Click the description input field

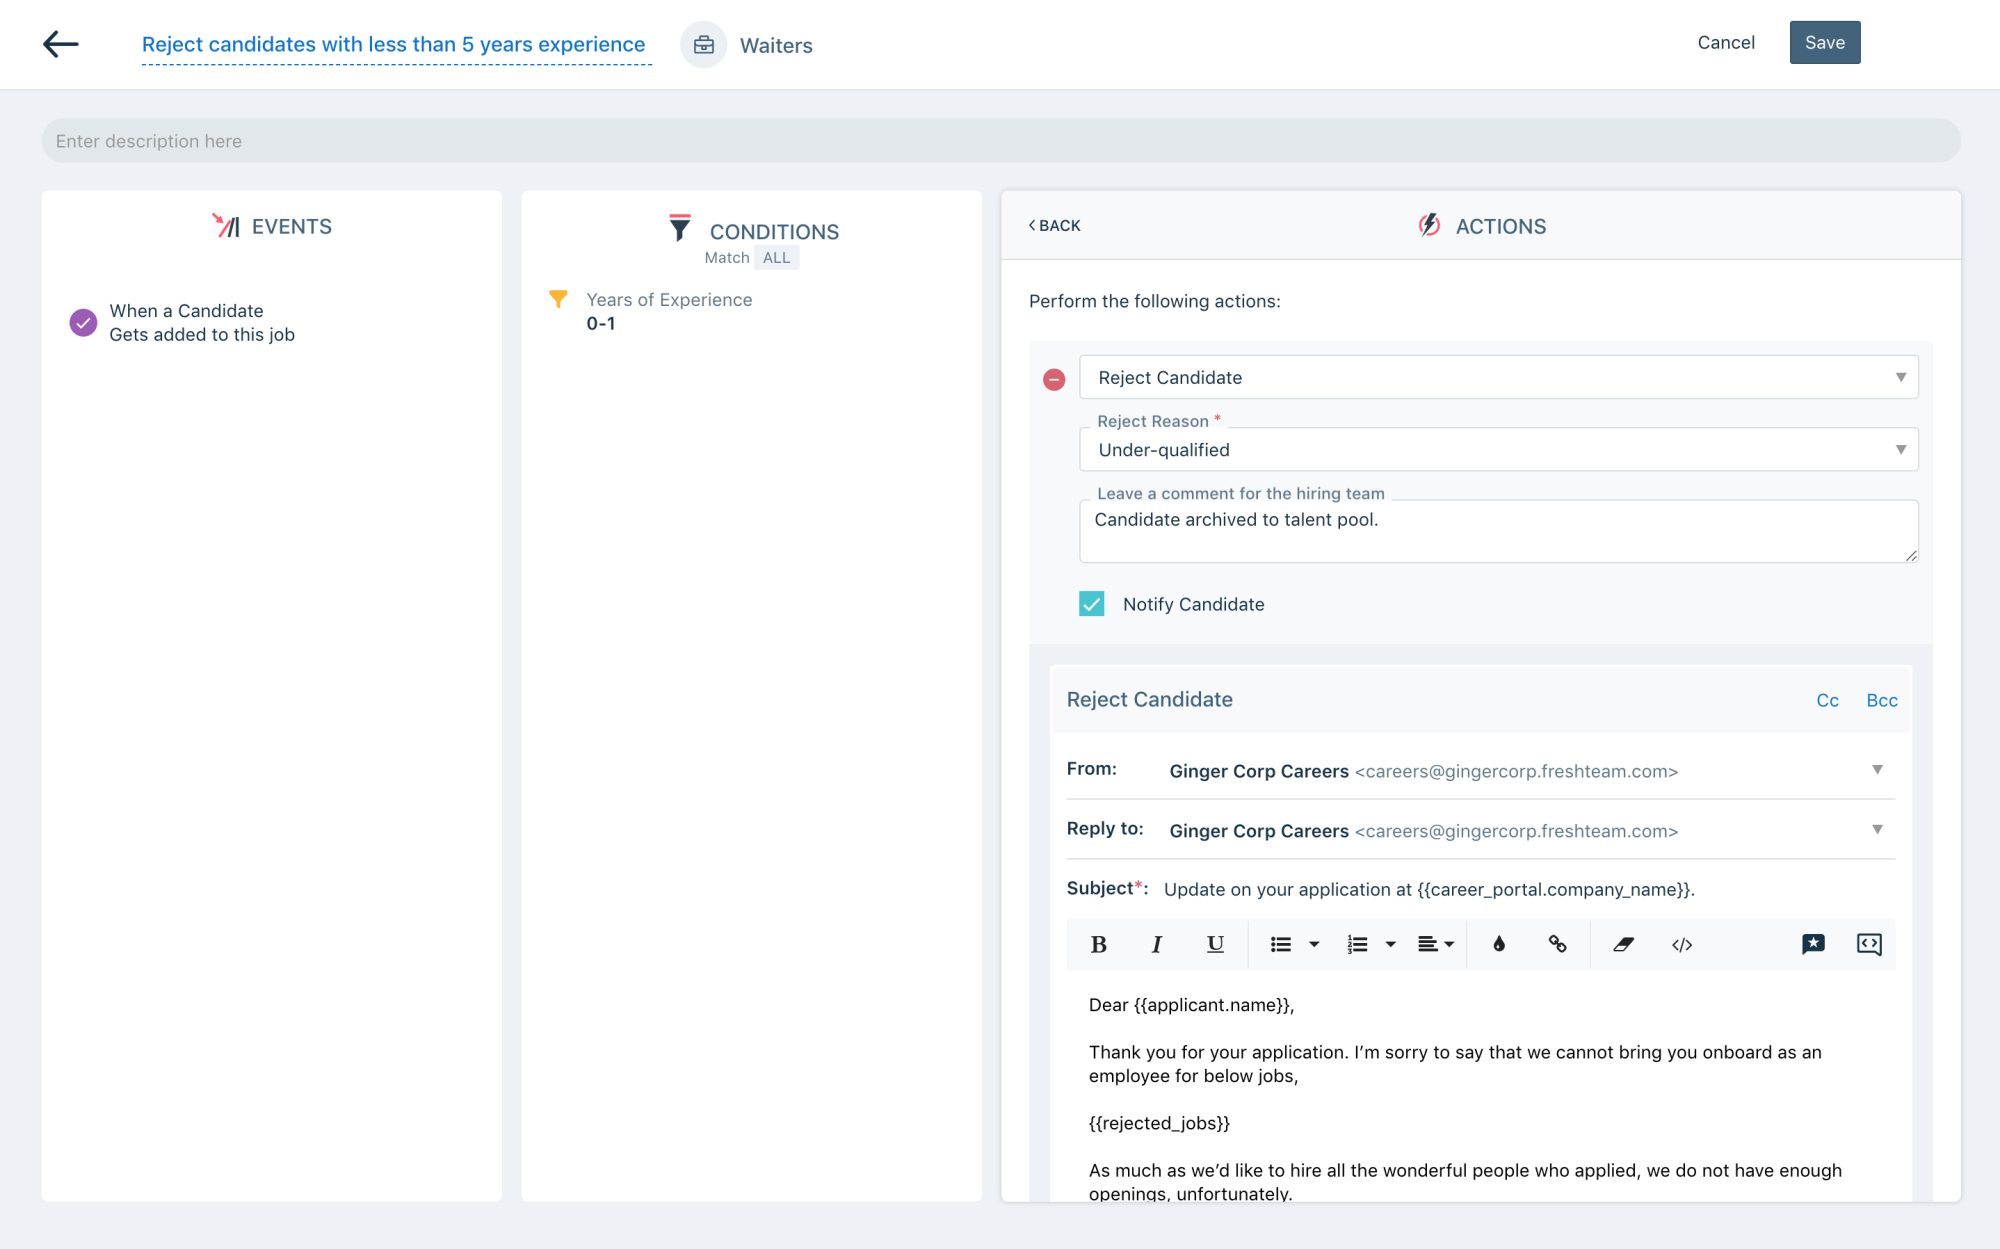(x=1000, y=141)
